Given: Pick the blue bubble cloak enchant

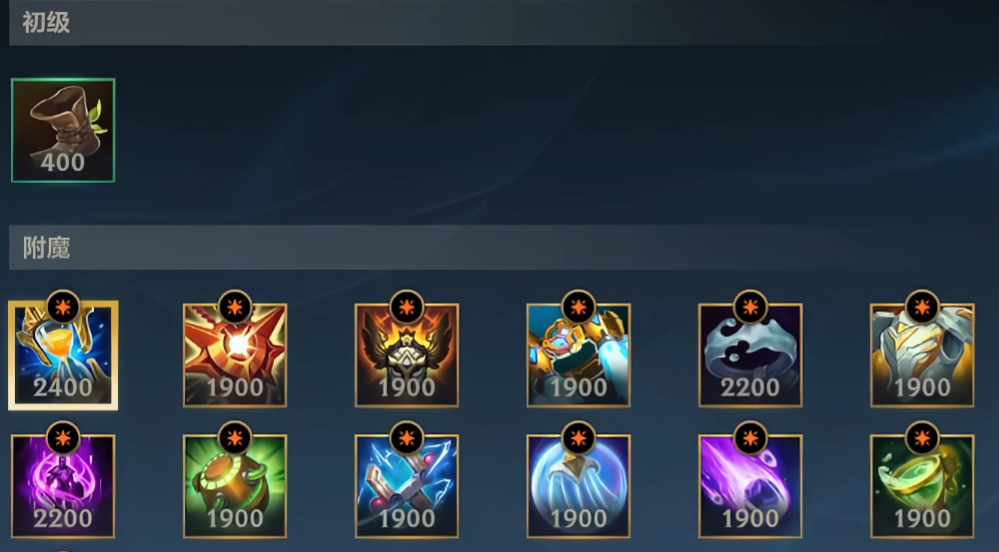Looking at the screenshot, I should pos(579,486).
